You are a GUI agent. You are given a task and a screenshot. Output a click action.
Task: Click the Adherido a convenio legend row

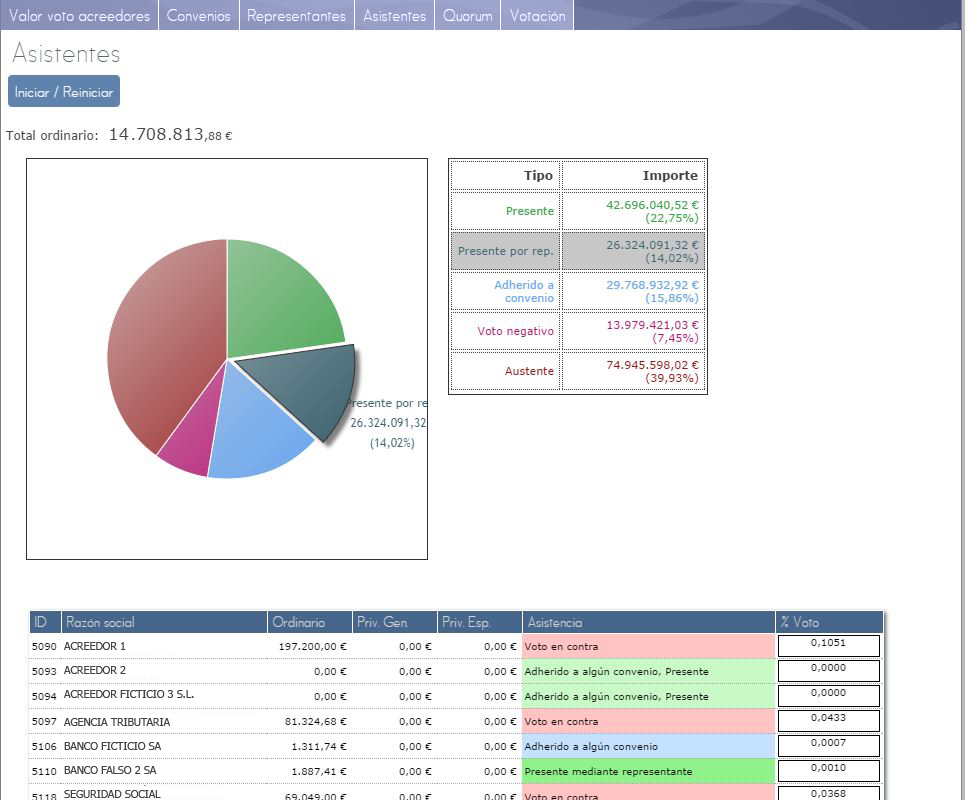[x=578, y=291]
